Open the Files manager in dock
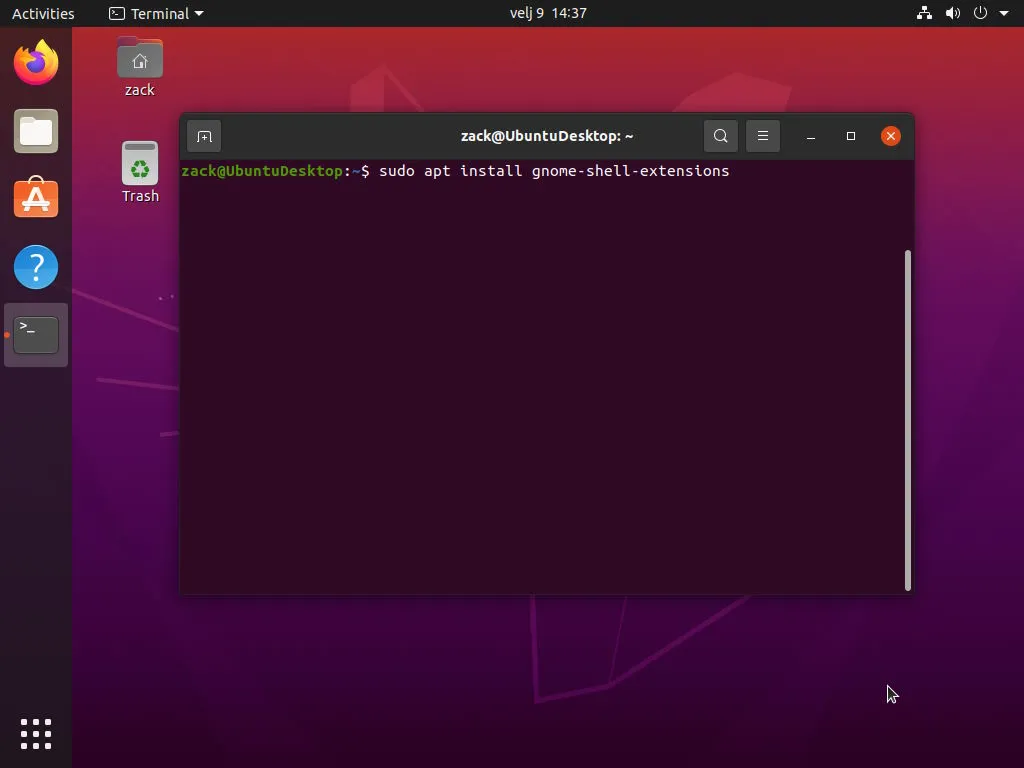 coord(36,131)
